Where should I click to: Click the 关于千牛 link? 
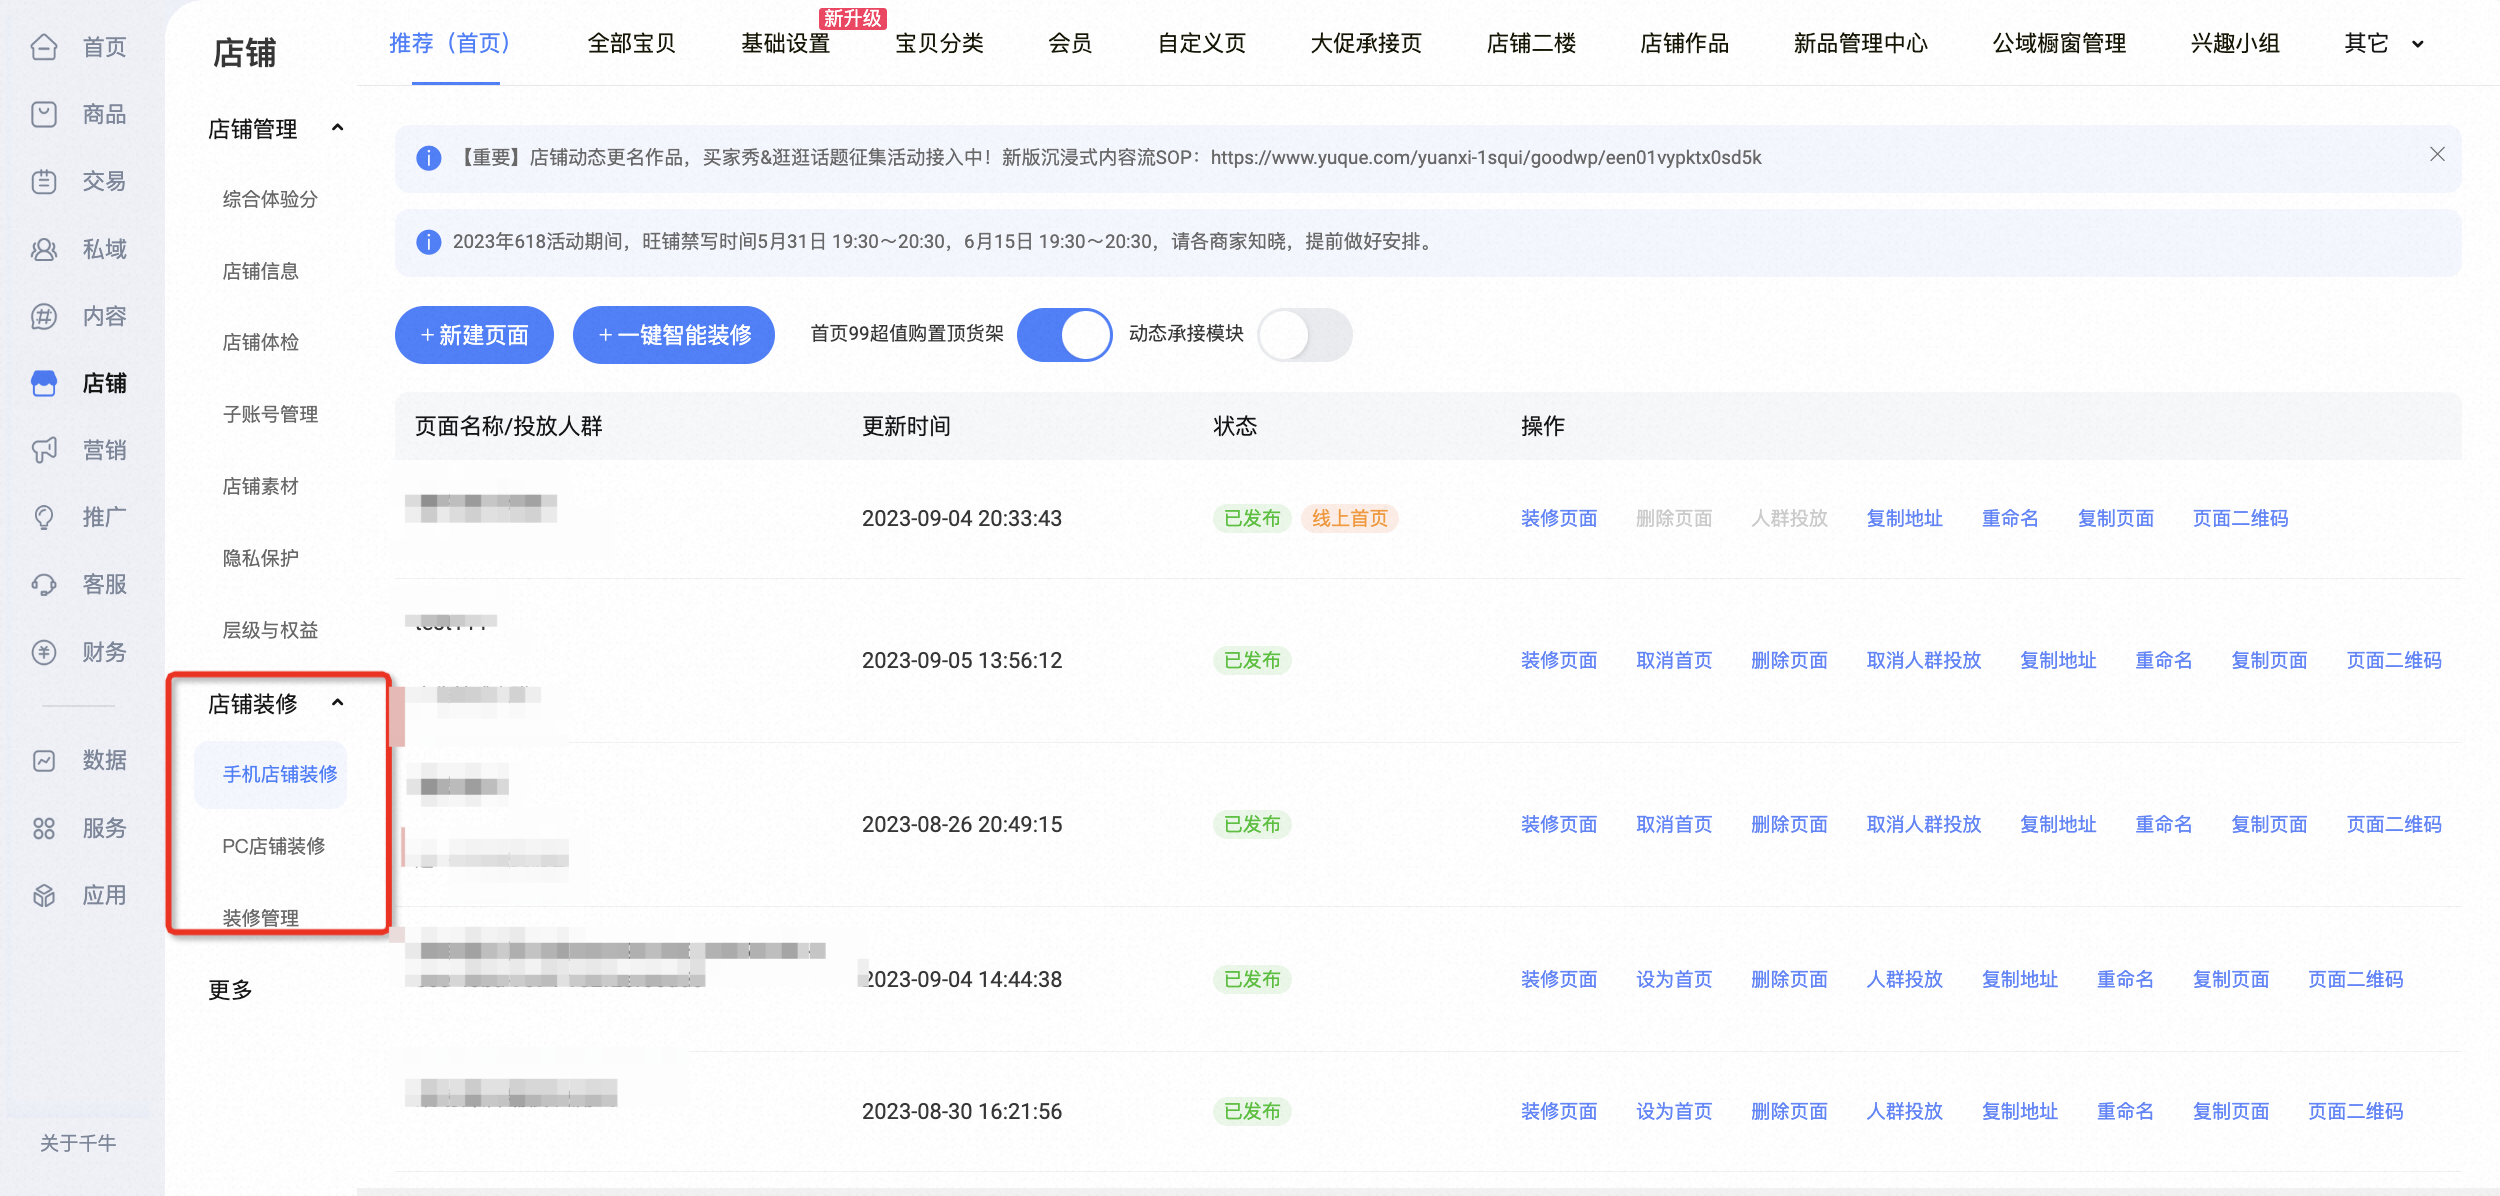pyautogui.click(x=78, y=1143)
